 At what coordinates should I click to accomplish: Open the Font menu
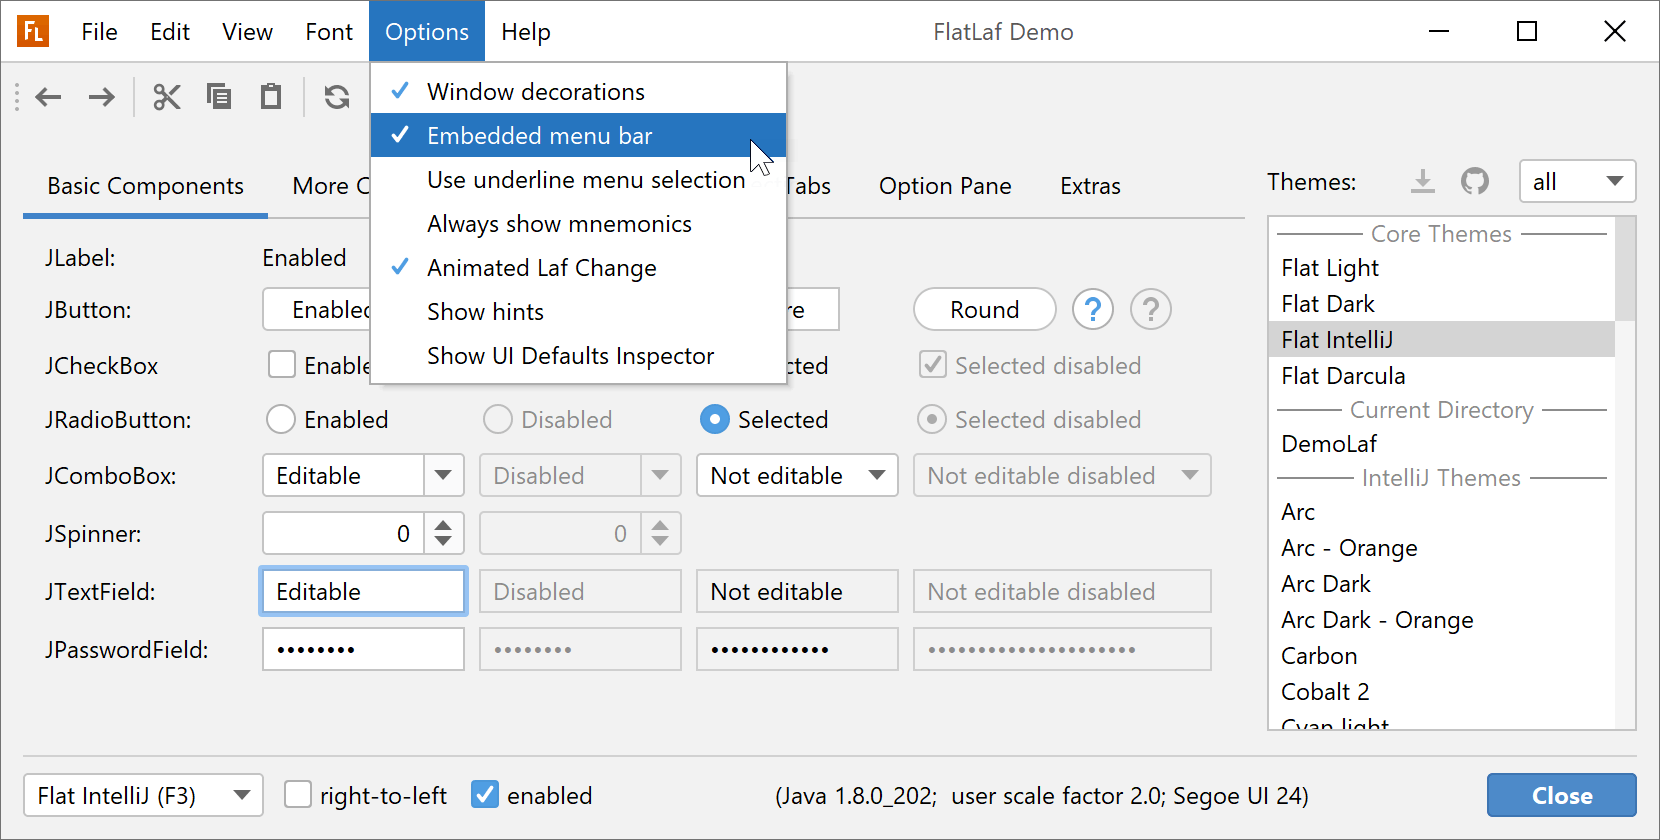pyautogui.click(x=329, y=32)
